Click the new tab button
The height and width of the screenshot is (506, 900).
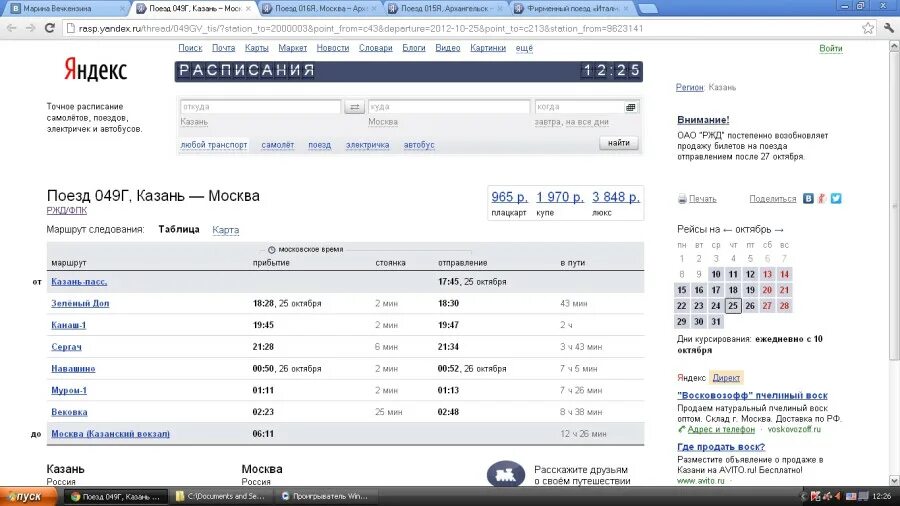[x=647, y=9]
